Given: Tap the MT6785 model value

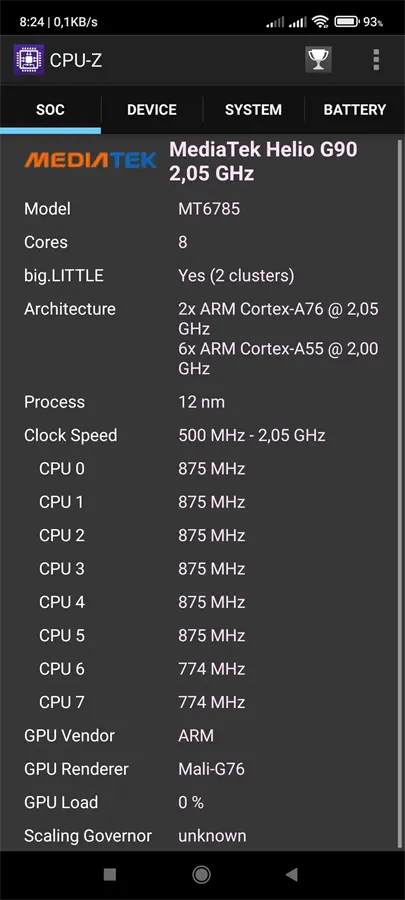Looking at the screenshot, I should (x=209, y=209).
